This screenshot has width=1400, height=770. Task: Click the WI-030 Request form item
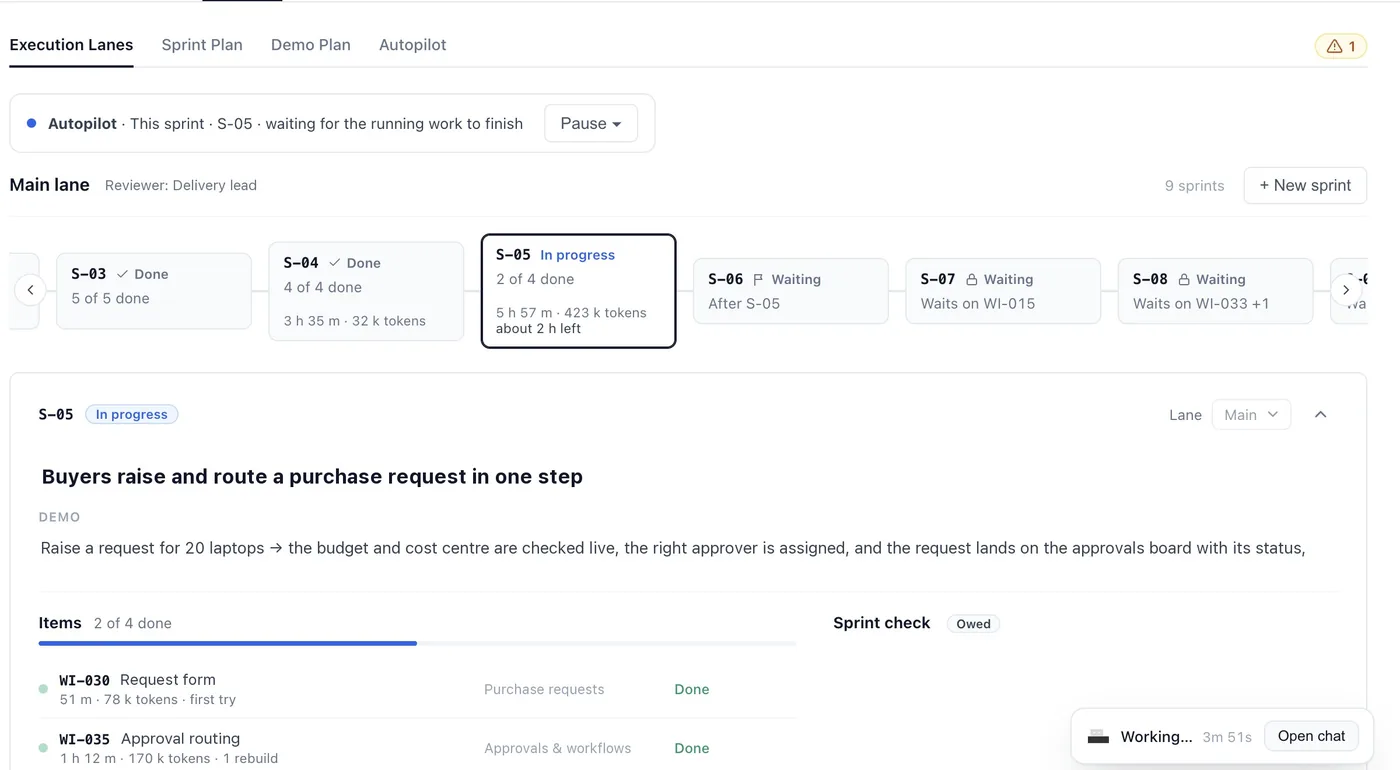coord(417,689)
